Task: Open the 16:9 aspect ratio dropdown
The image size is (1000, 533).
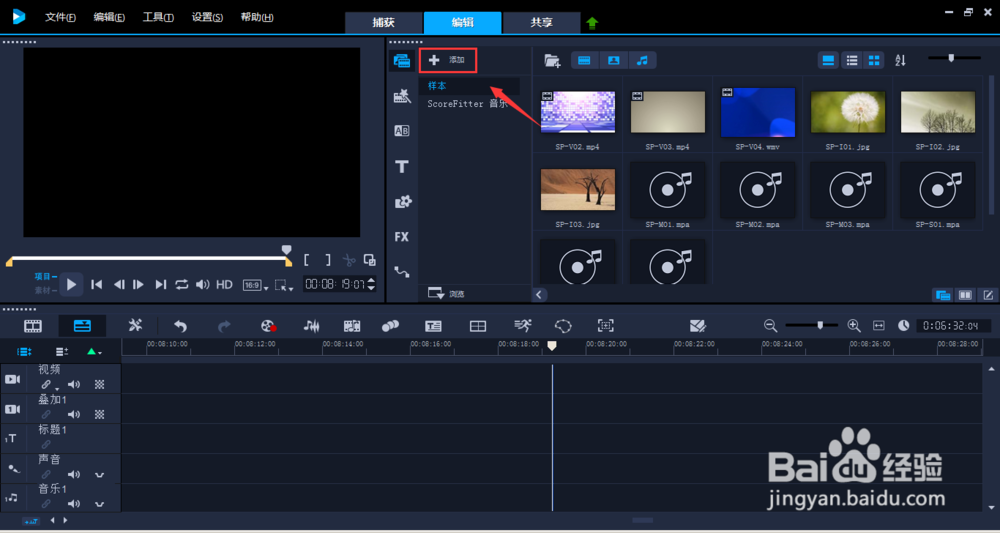Action: [255, 286]
